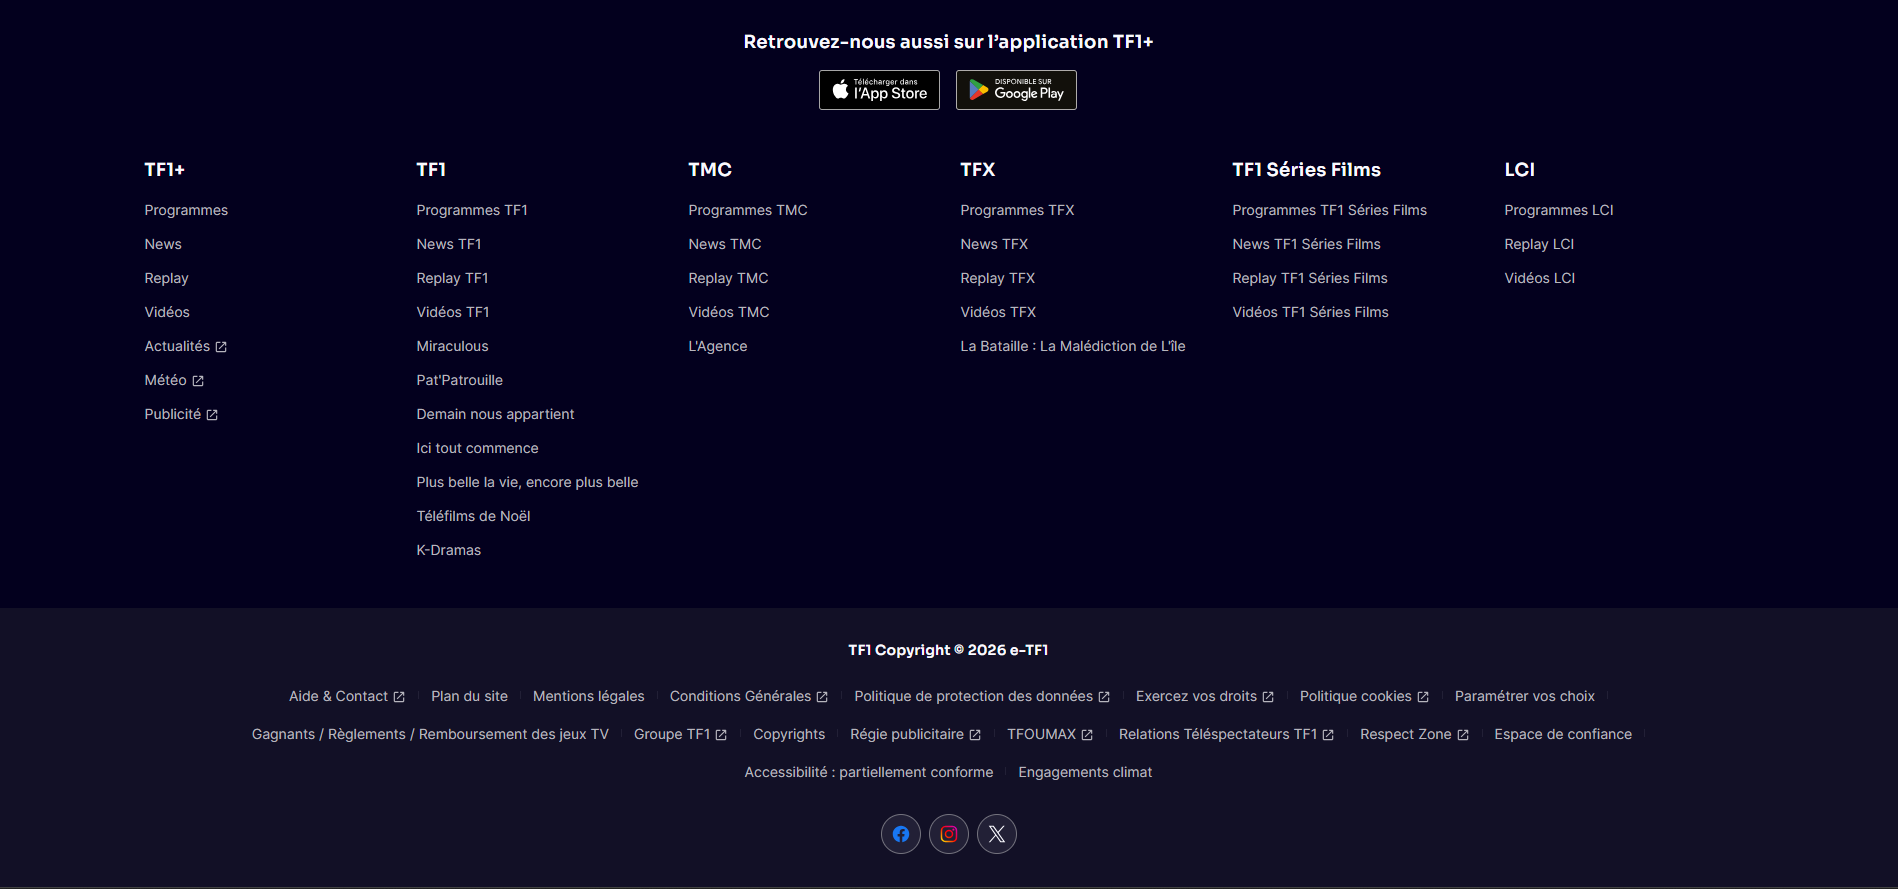Screen dimensions: 1898x889
Task: Open Plan du site link
Action: (469, 696)
